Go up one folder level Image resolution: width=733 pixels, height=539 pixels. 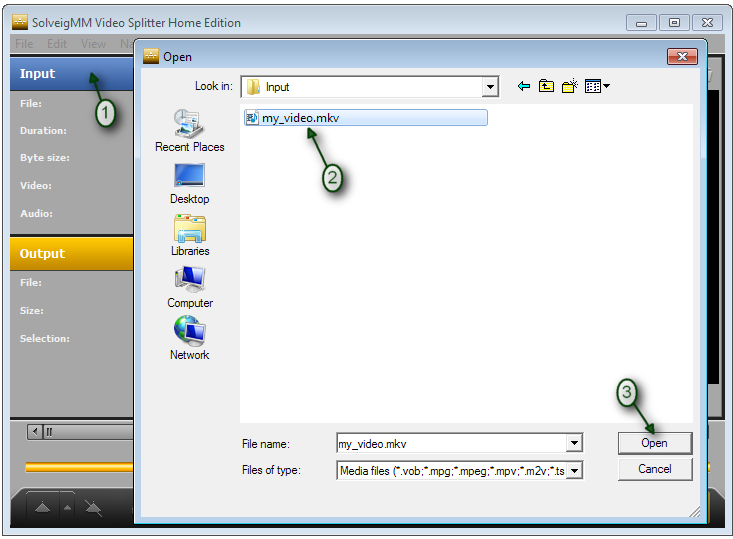[546, 86]
